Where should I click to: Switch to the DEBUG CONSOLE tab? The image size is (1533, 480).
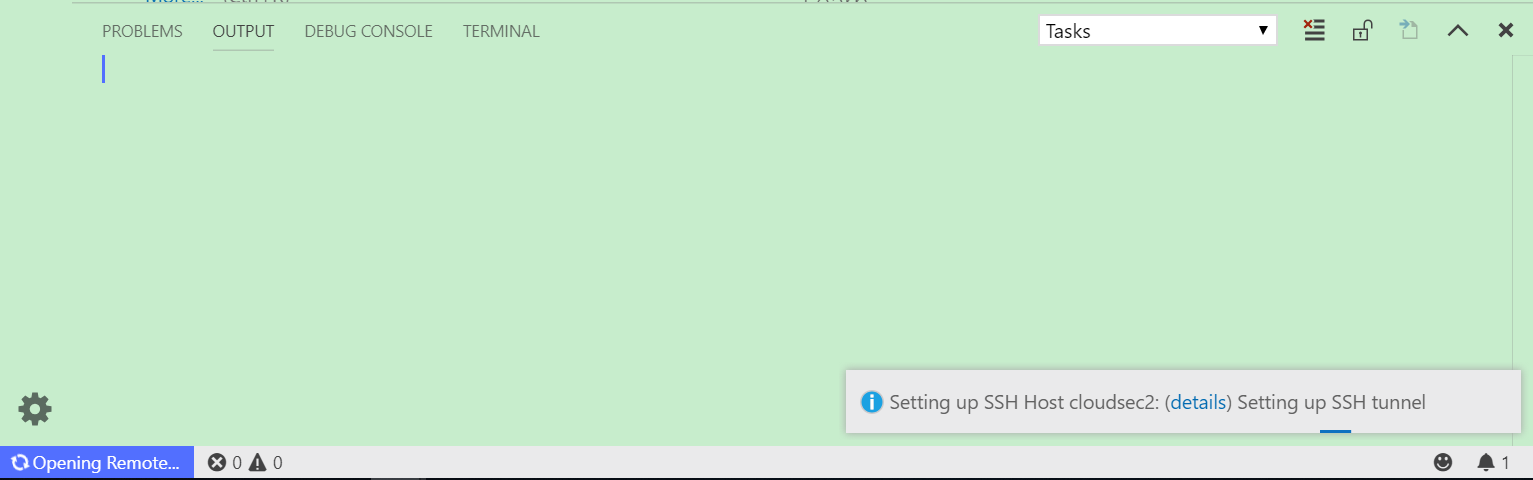coord(368,31)
